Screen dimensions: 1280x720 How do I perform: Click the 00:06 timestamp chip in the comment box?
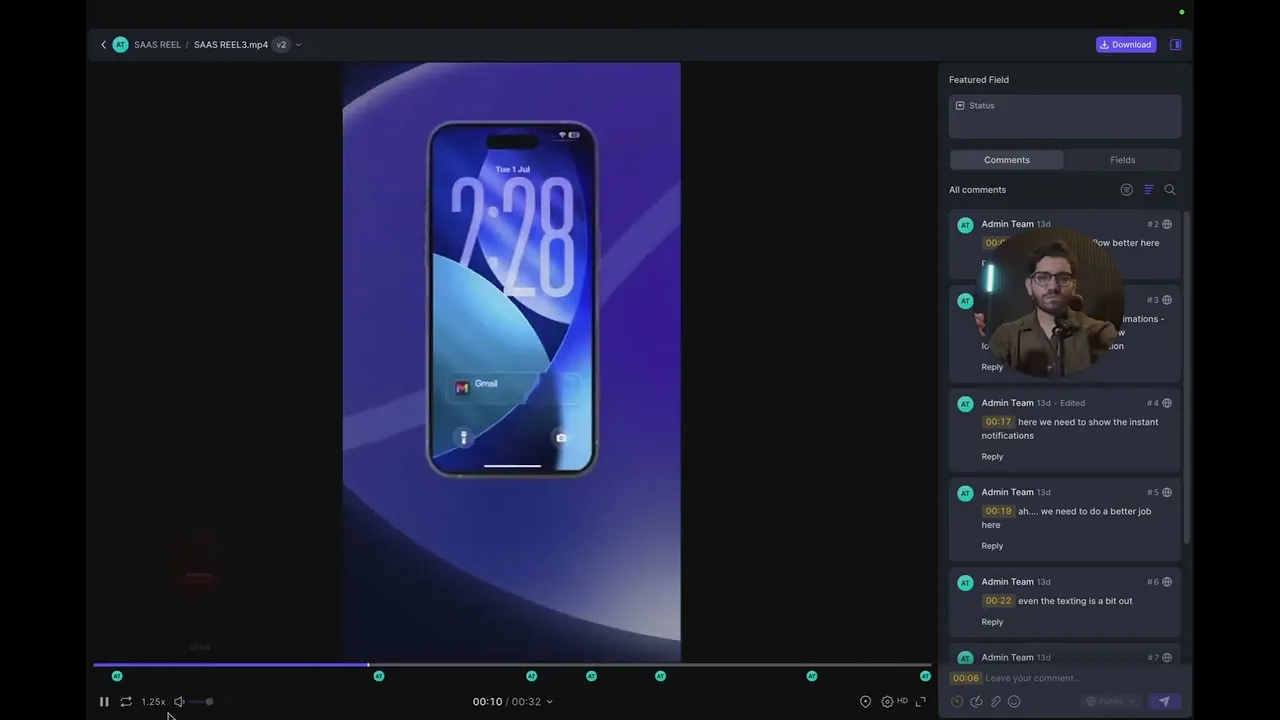[x=966, y=678]
